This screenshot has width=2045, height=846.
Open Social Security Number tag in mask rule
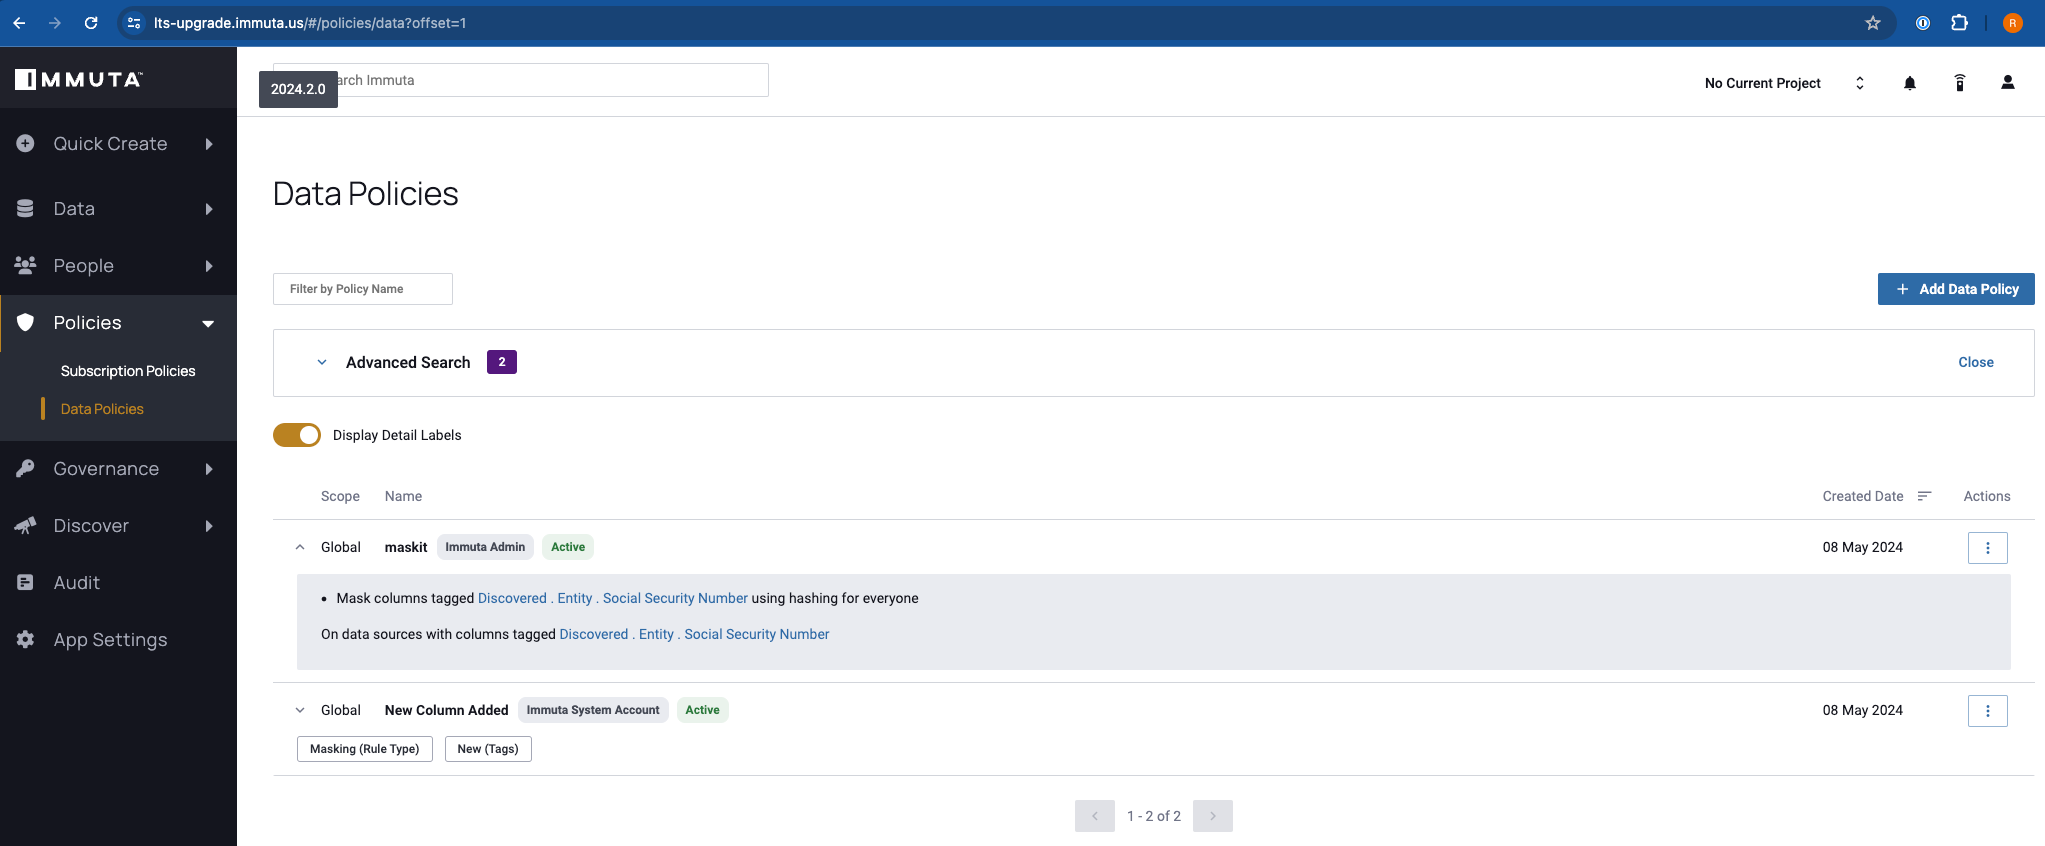tap(675, 598)
